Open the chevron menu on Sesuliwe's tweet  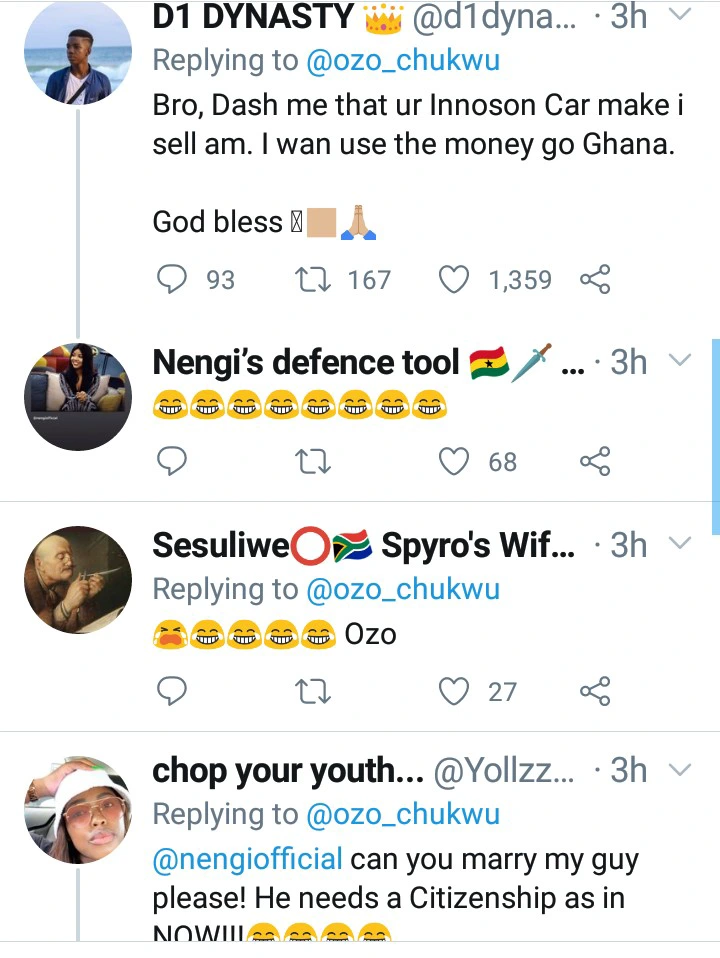pyautogui.click(x=680, y=544)
